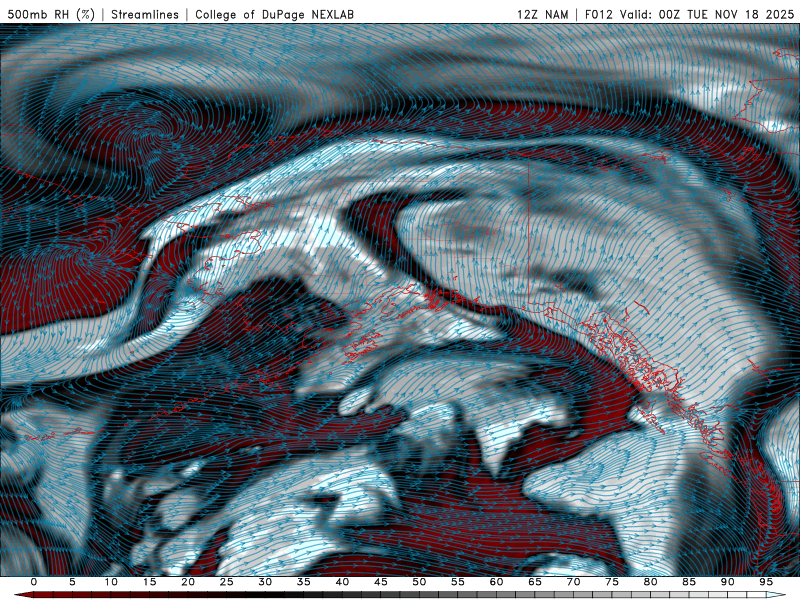The height and width of the screenshot is (600, 800).
Task: Select the 60 value on the color scale
Action: [496, 582]
